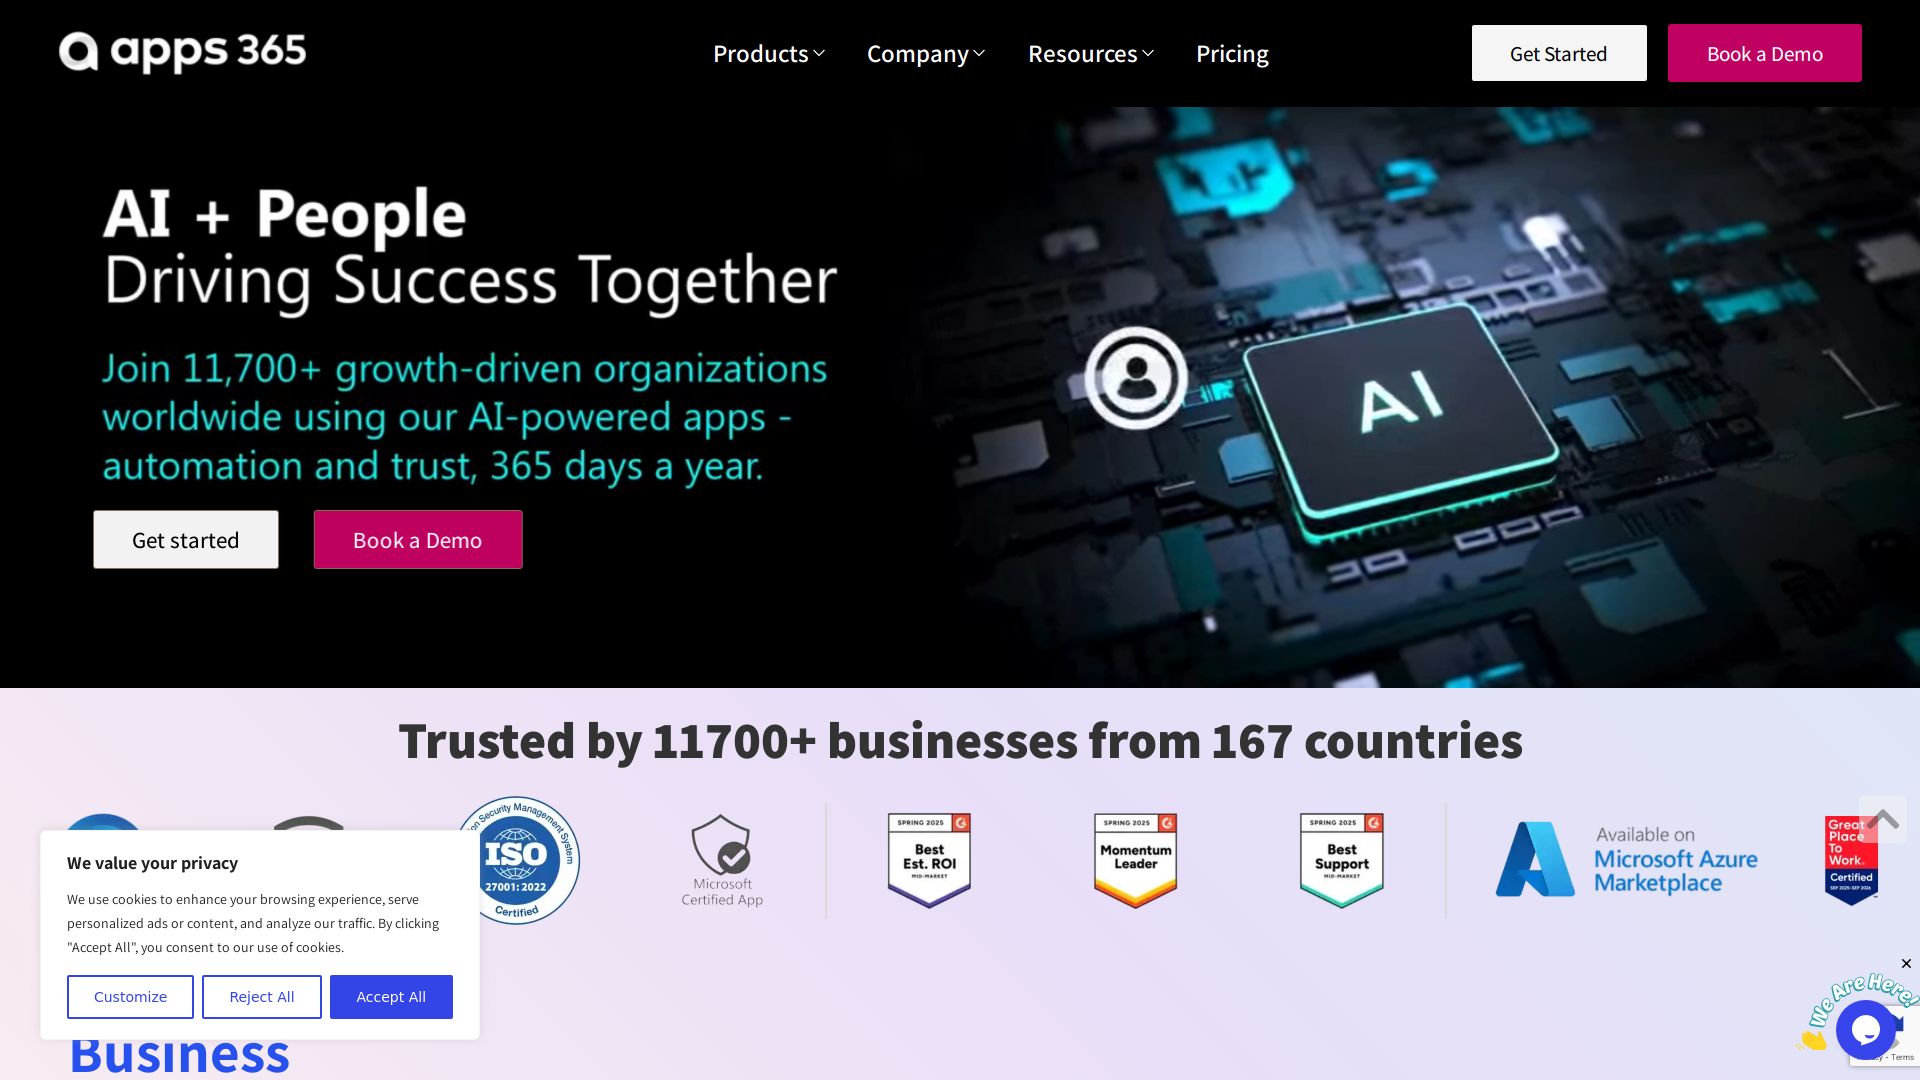Click the scroll-to-top arrow icon
This screenshot has width=1920, height=1080.
click(1883, 819)
